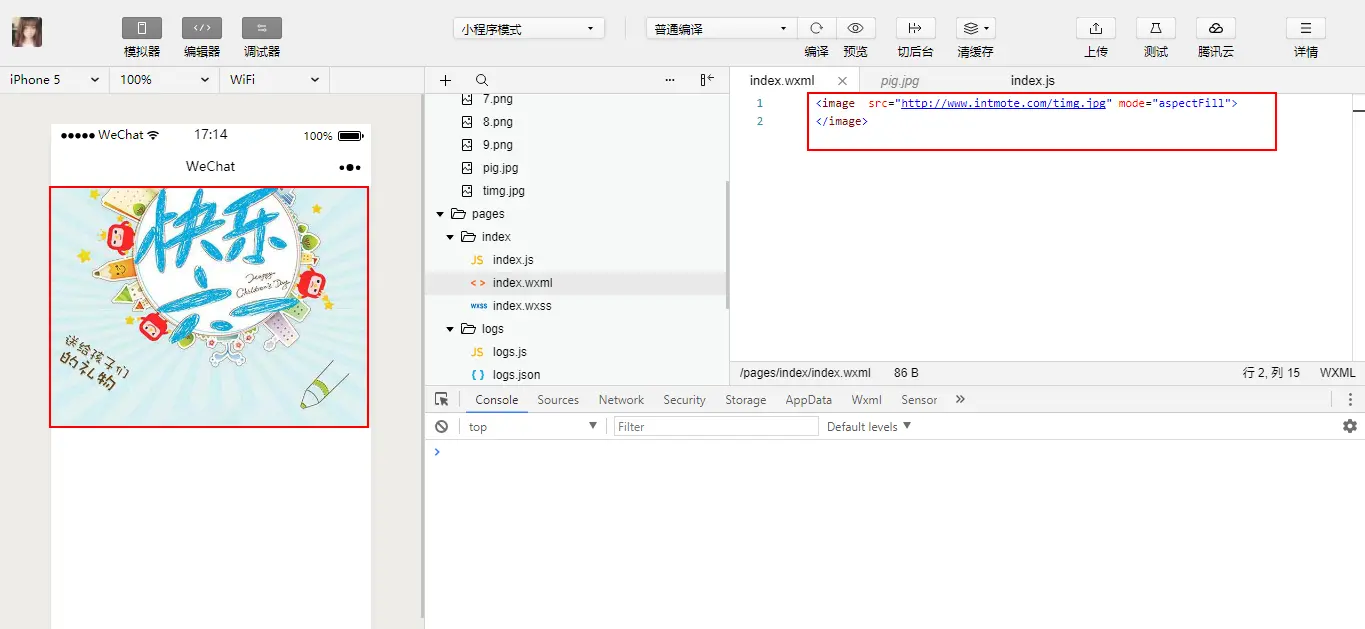Viewport: 1365px width, 629px height.
Task: Click the plus icon to add file
Action: [x=445, y=80]
